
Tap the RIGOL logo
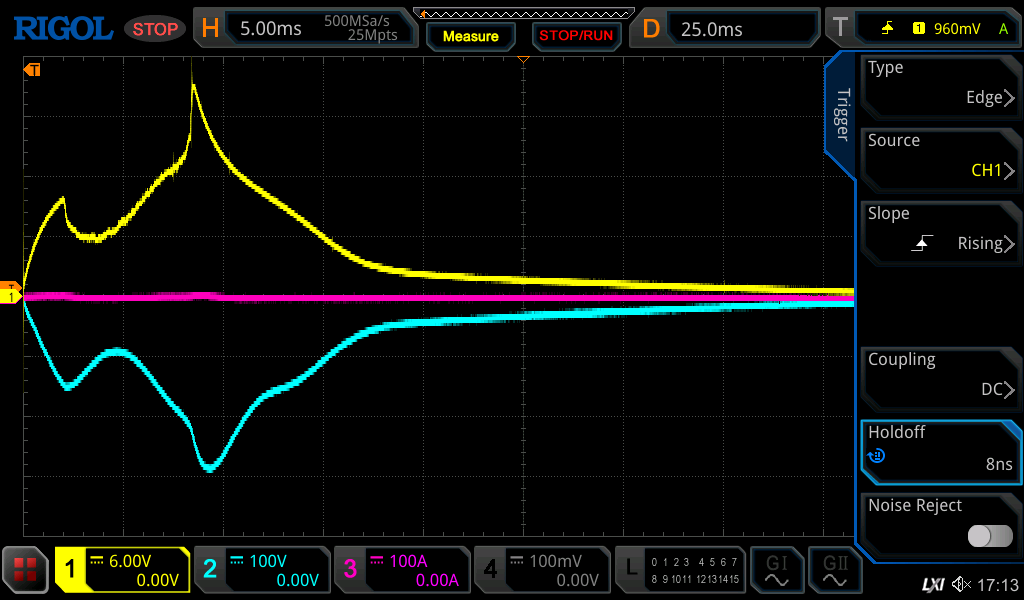click(62, 28)
